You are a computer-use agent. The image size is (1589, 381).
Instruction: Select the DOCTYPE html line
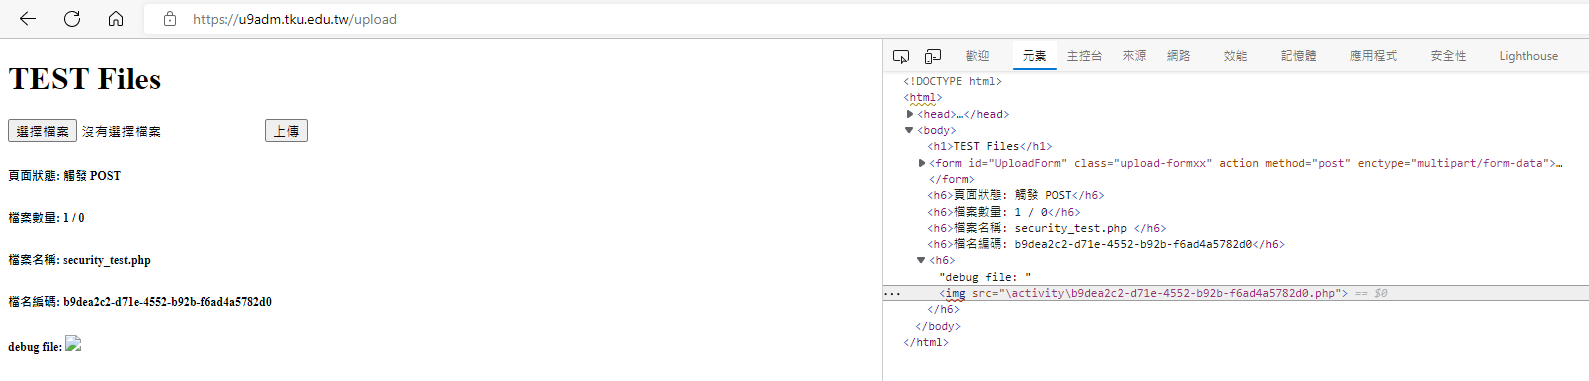[x=952, y=82]
